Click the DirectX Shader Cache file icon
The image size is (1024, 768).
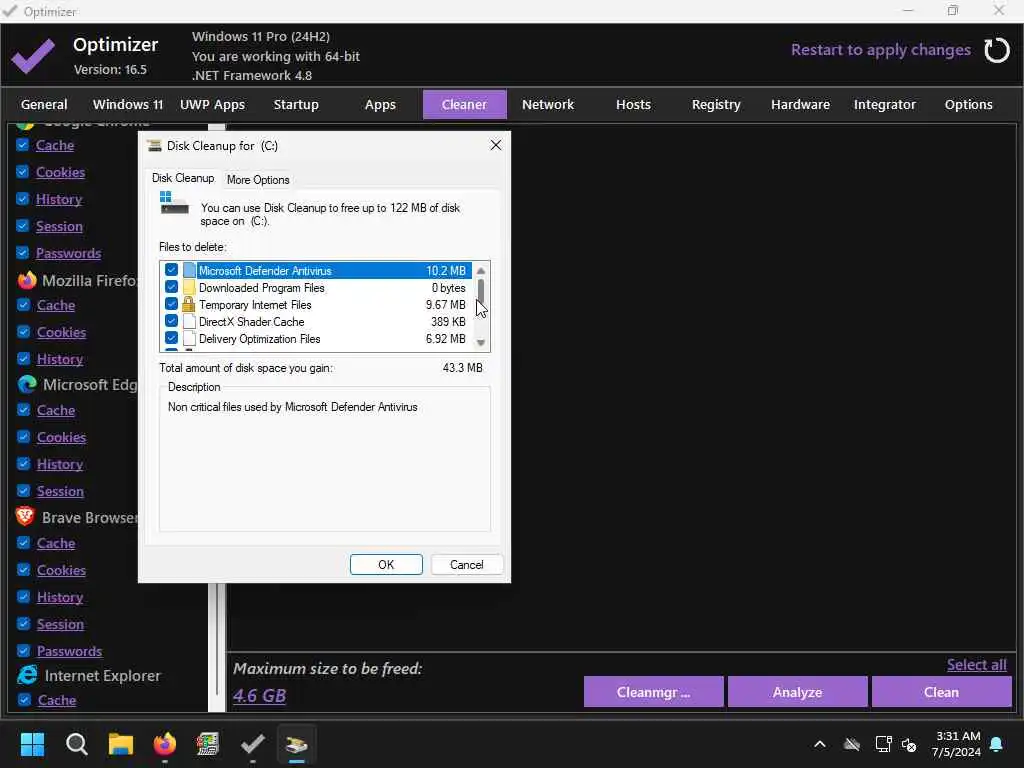(189, 321)
